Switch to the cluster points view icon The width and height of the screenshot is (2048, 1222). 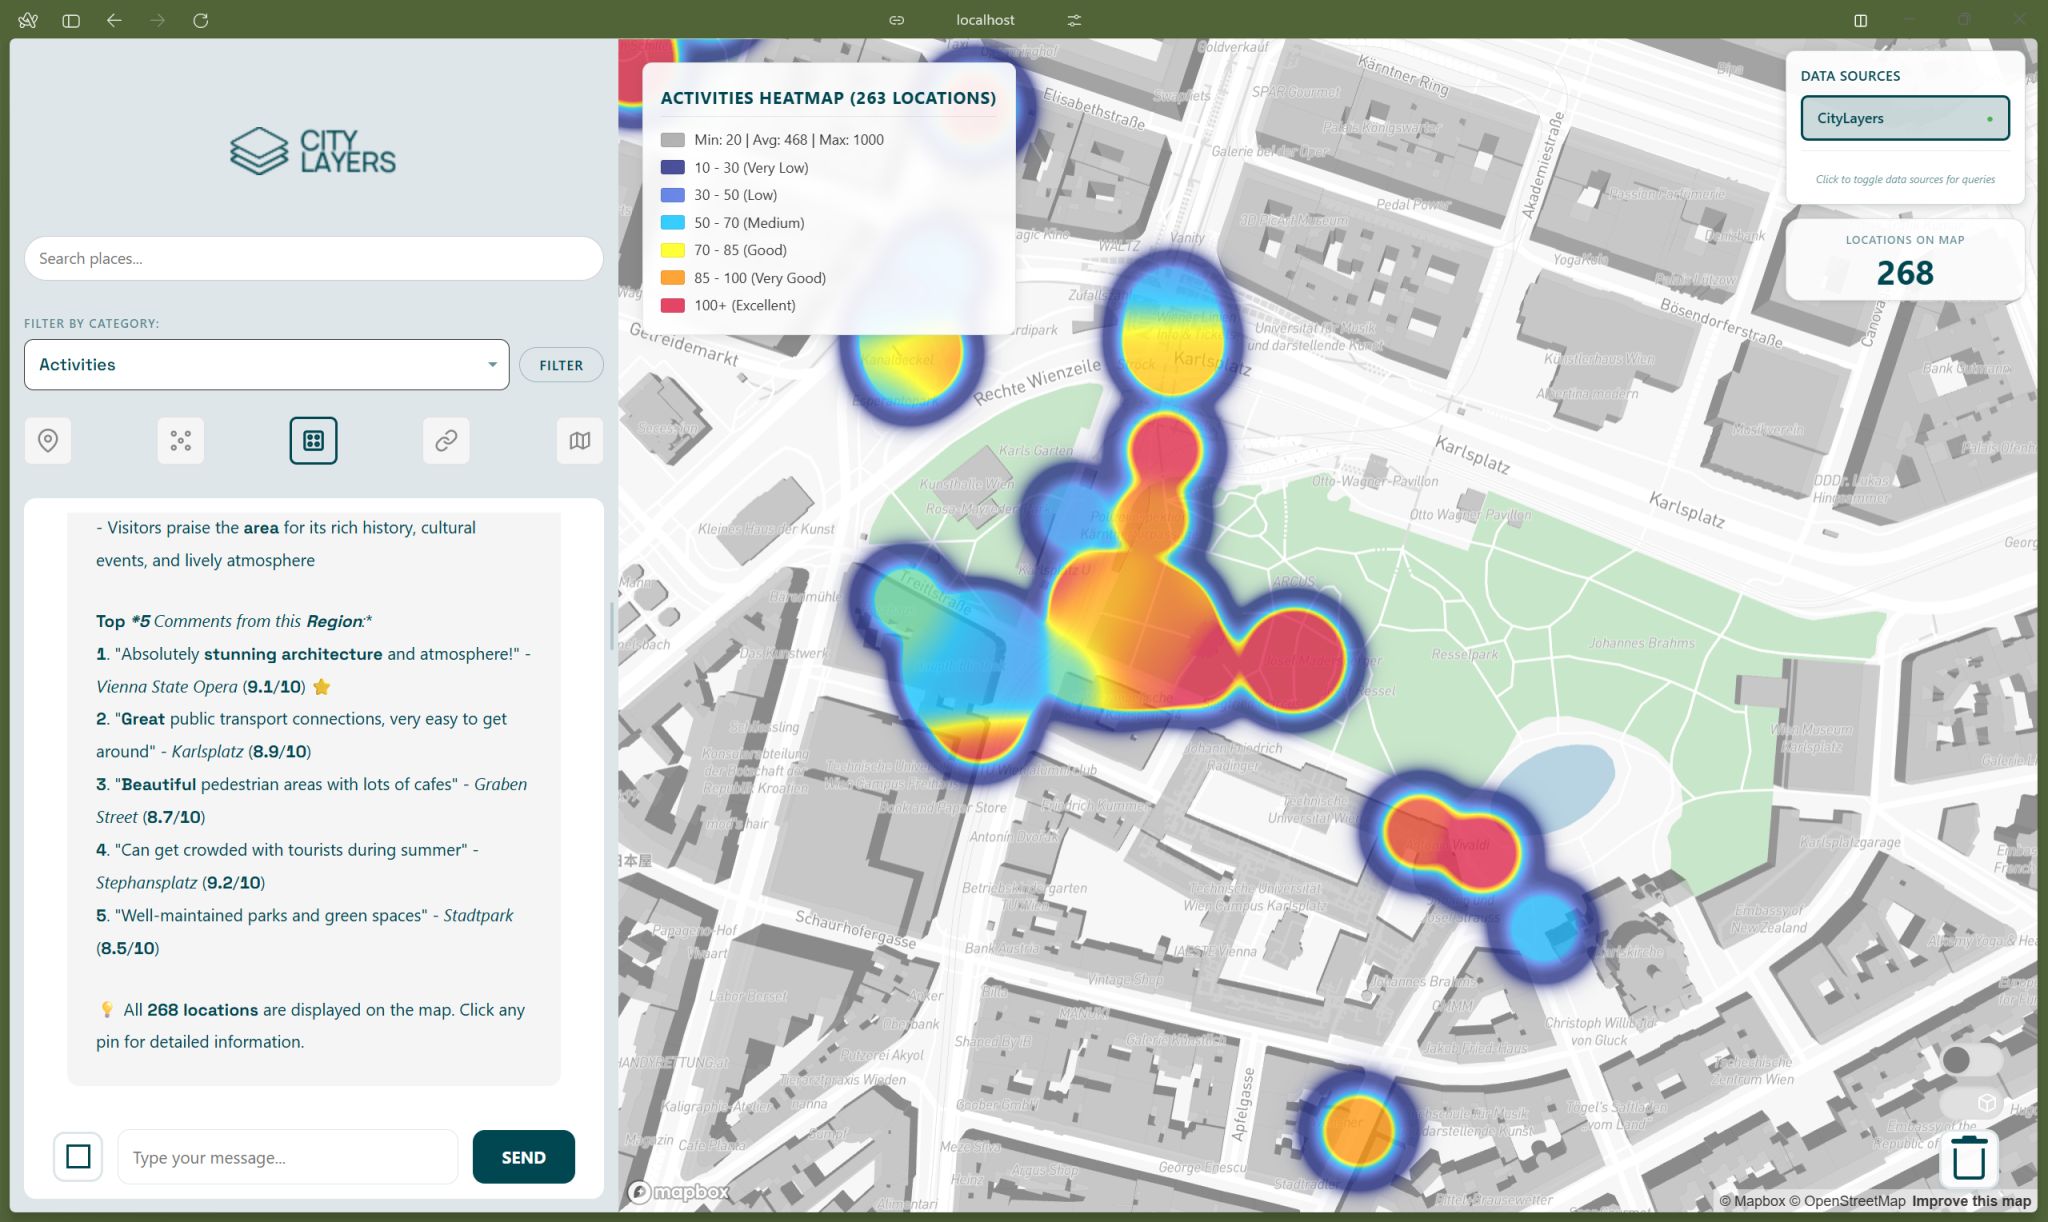point(180,440)
